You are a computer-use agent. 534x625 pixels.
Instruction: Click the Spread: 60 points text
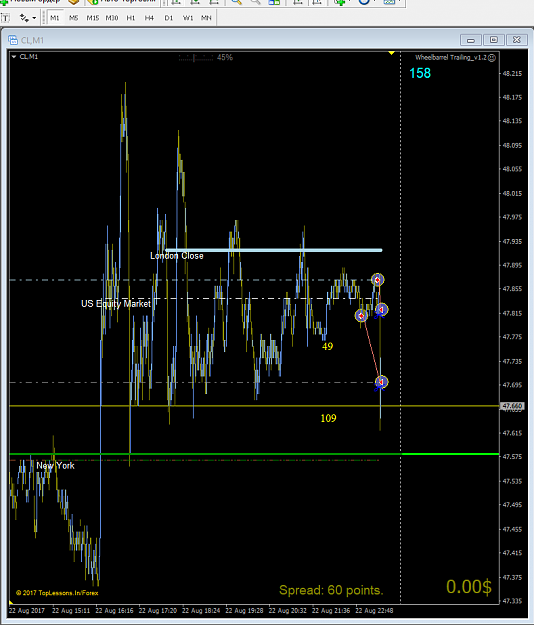(x=331, y=590)
